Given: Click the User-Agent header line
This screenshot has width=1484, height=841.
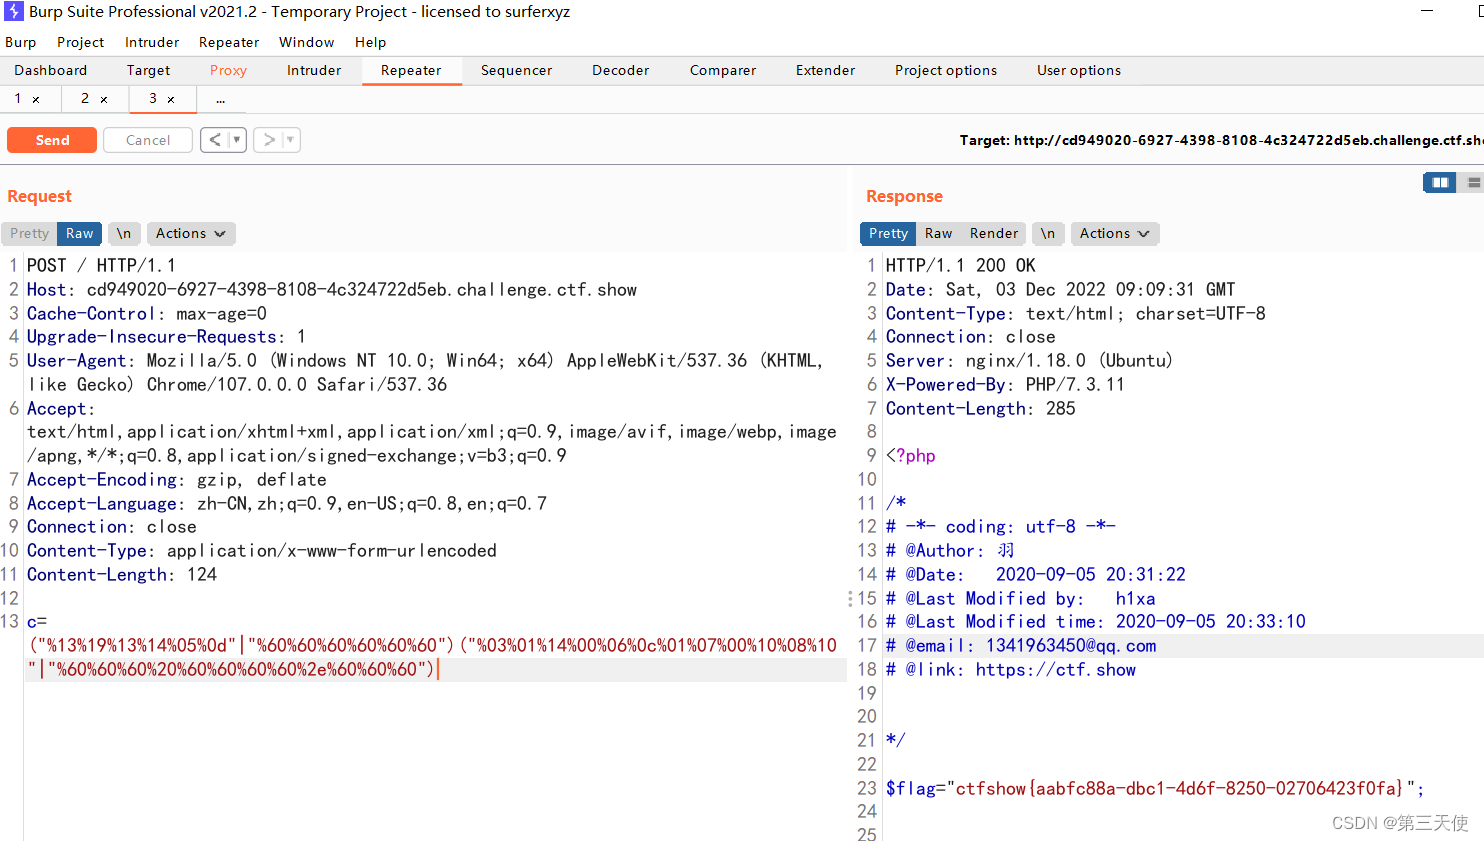Looking at the screenshot, I should tap(425, 373).
